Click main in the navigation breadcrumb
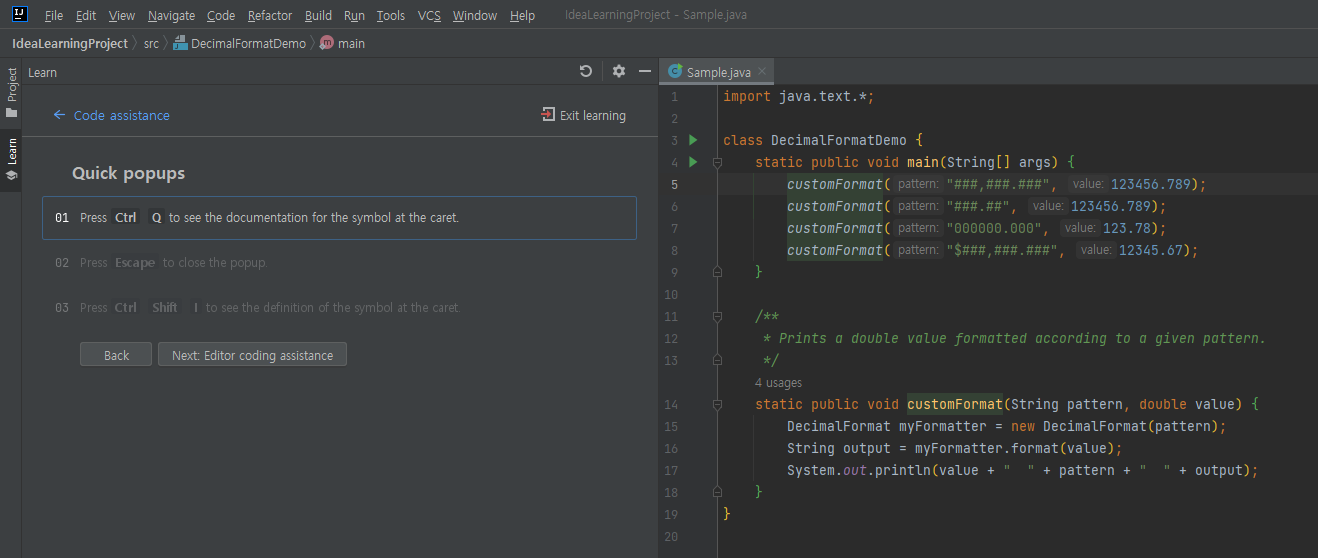The image size is (1318, 558). point(351,44)
